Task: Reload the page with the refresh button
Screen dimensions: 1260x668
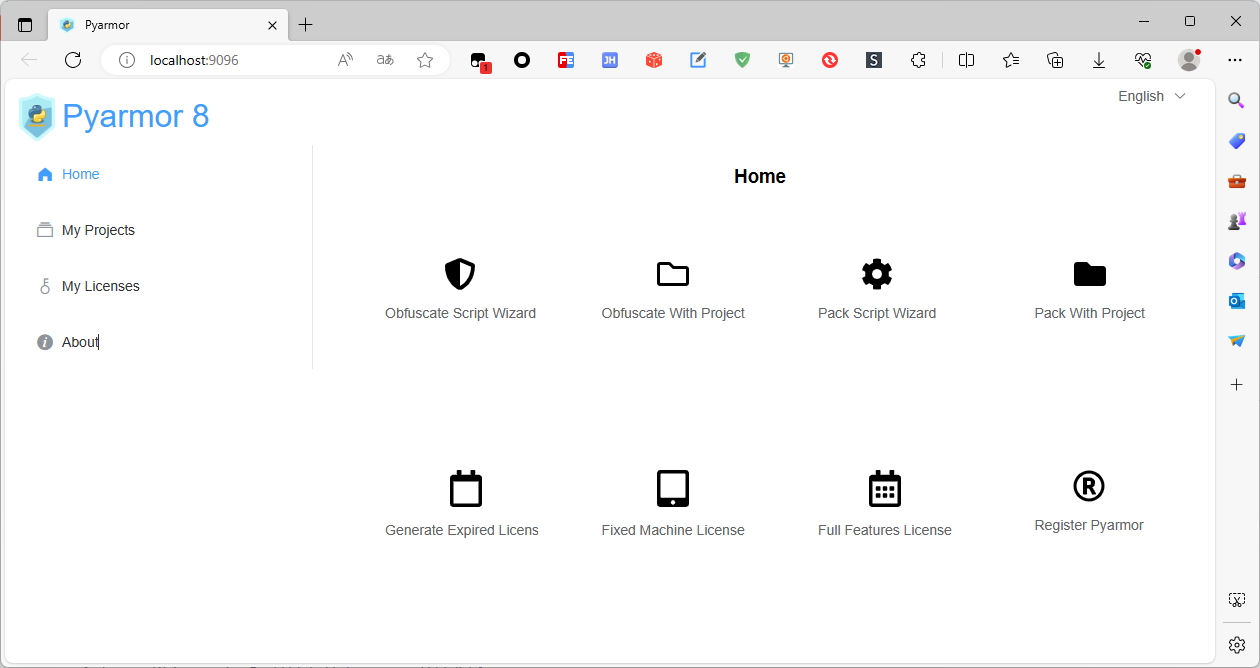Action: click(x=73, y=60)
